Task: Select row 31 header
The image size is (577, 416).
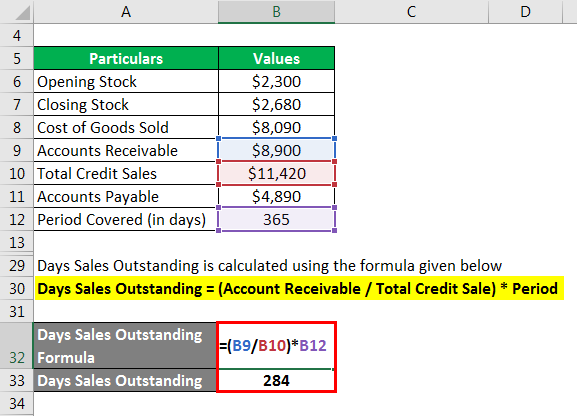Action: pyautogui.click(x=17, y=311)
